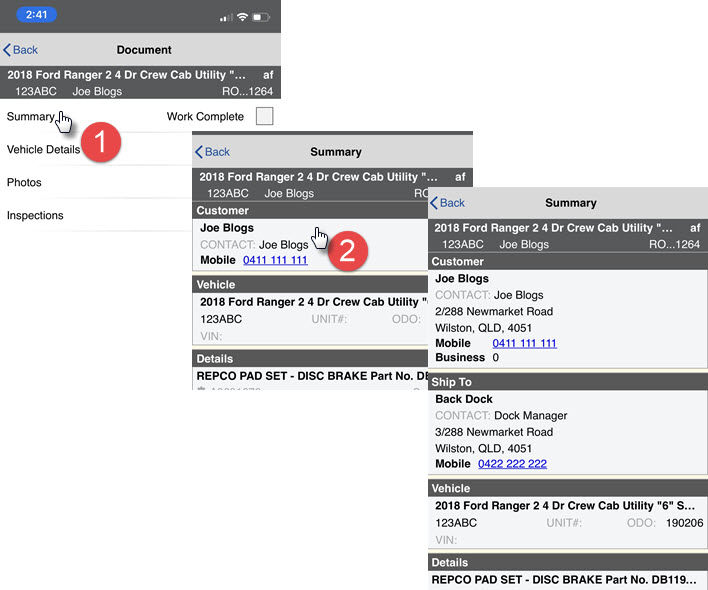Tap Details section header in expanded Summary
The width and height of the screenshot is (708, 590).
tap(568, 562)
